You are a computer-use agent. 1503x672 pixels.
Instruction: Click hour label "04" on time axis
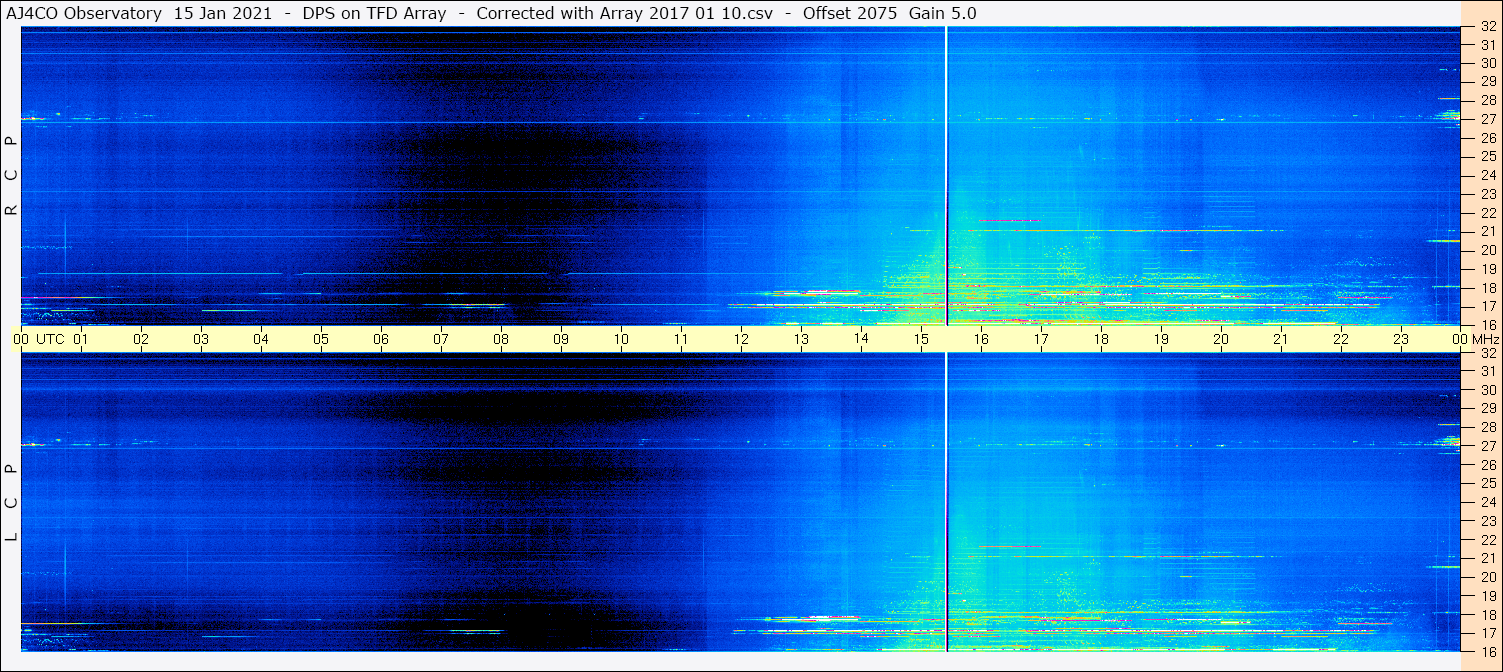[261, 339]
